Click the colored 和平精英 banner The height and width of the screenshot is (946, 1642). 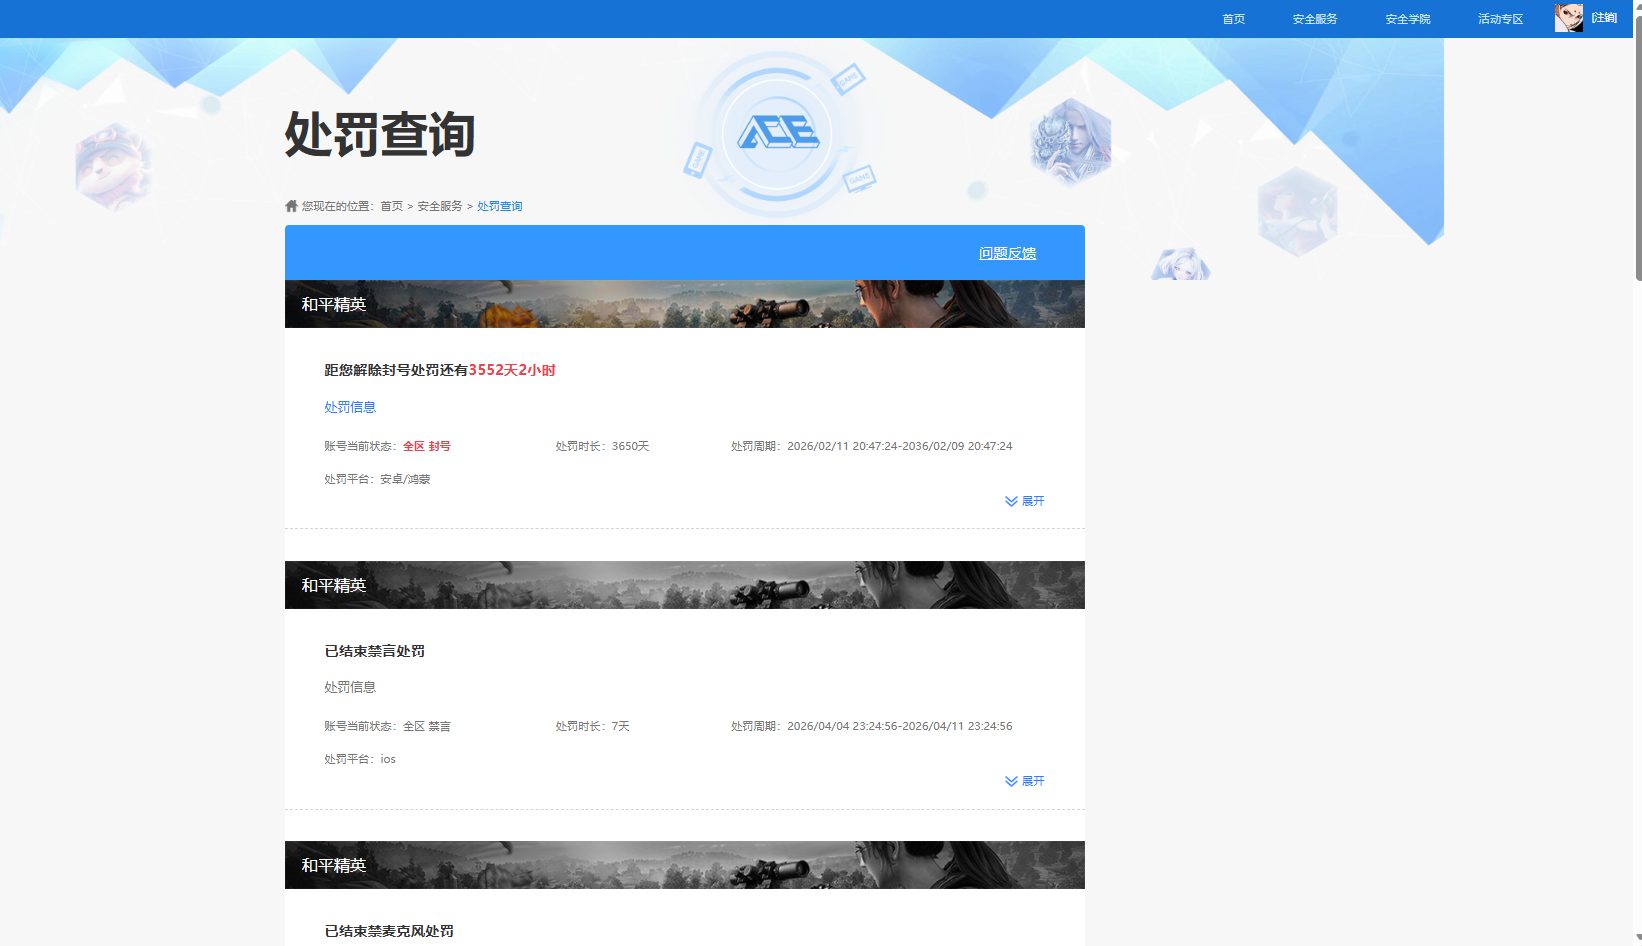pyautogui.click(x=685, y=304)
